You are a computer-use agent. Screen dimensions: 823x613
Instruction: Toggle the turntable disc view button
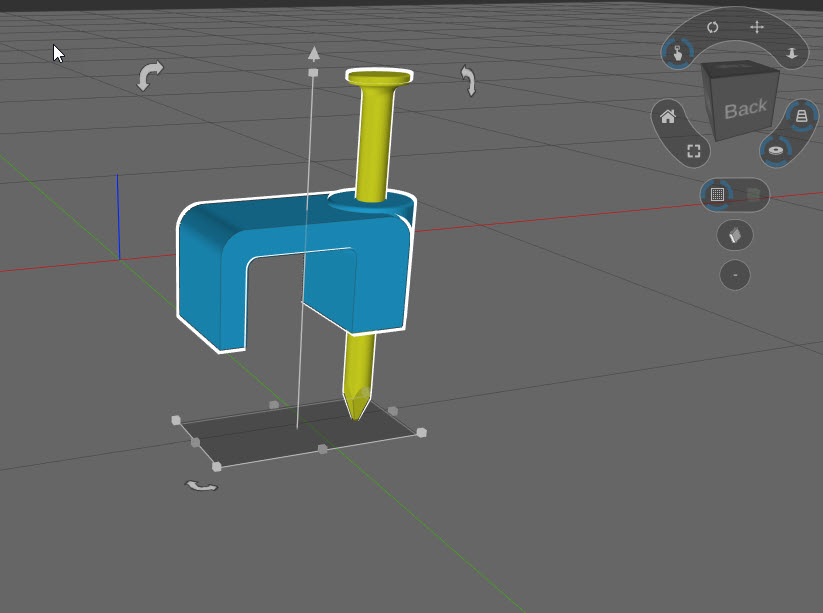click(x=776, y=151)
